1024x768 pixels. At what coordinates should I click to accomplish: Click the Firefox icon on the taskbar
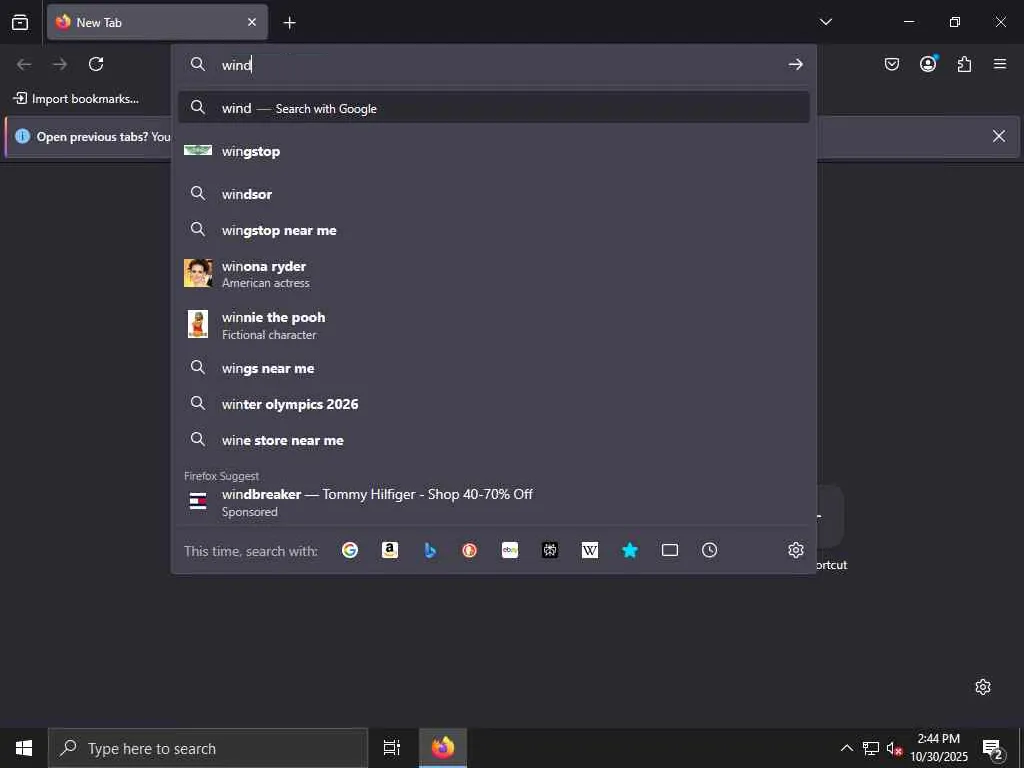click(443, 748)
